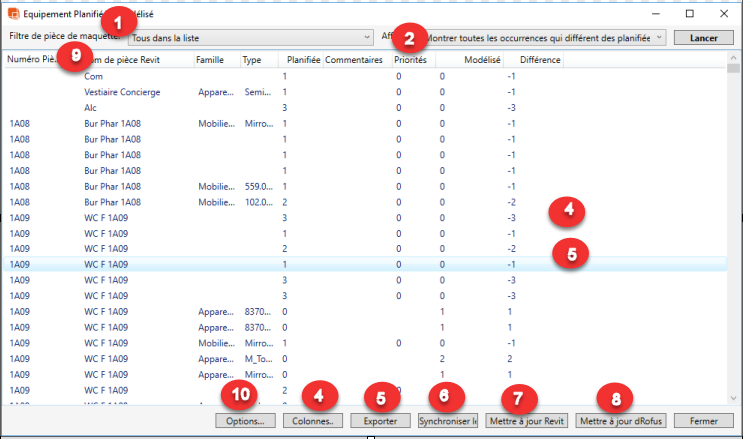Click the Colonnes.. button

tap(314, 421)
